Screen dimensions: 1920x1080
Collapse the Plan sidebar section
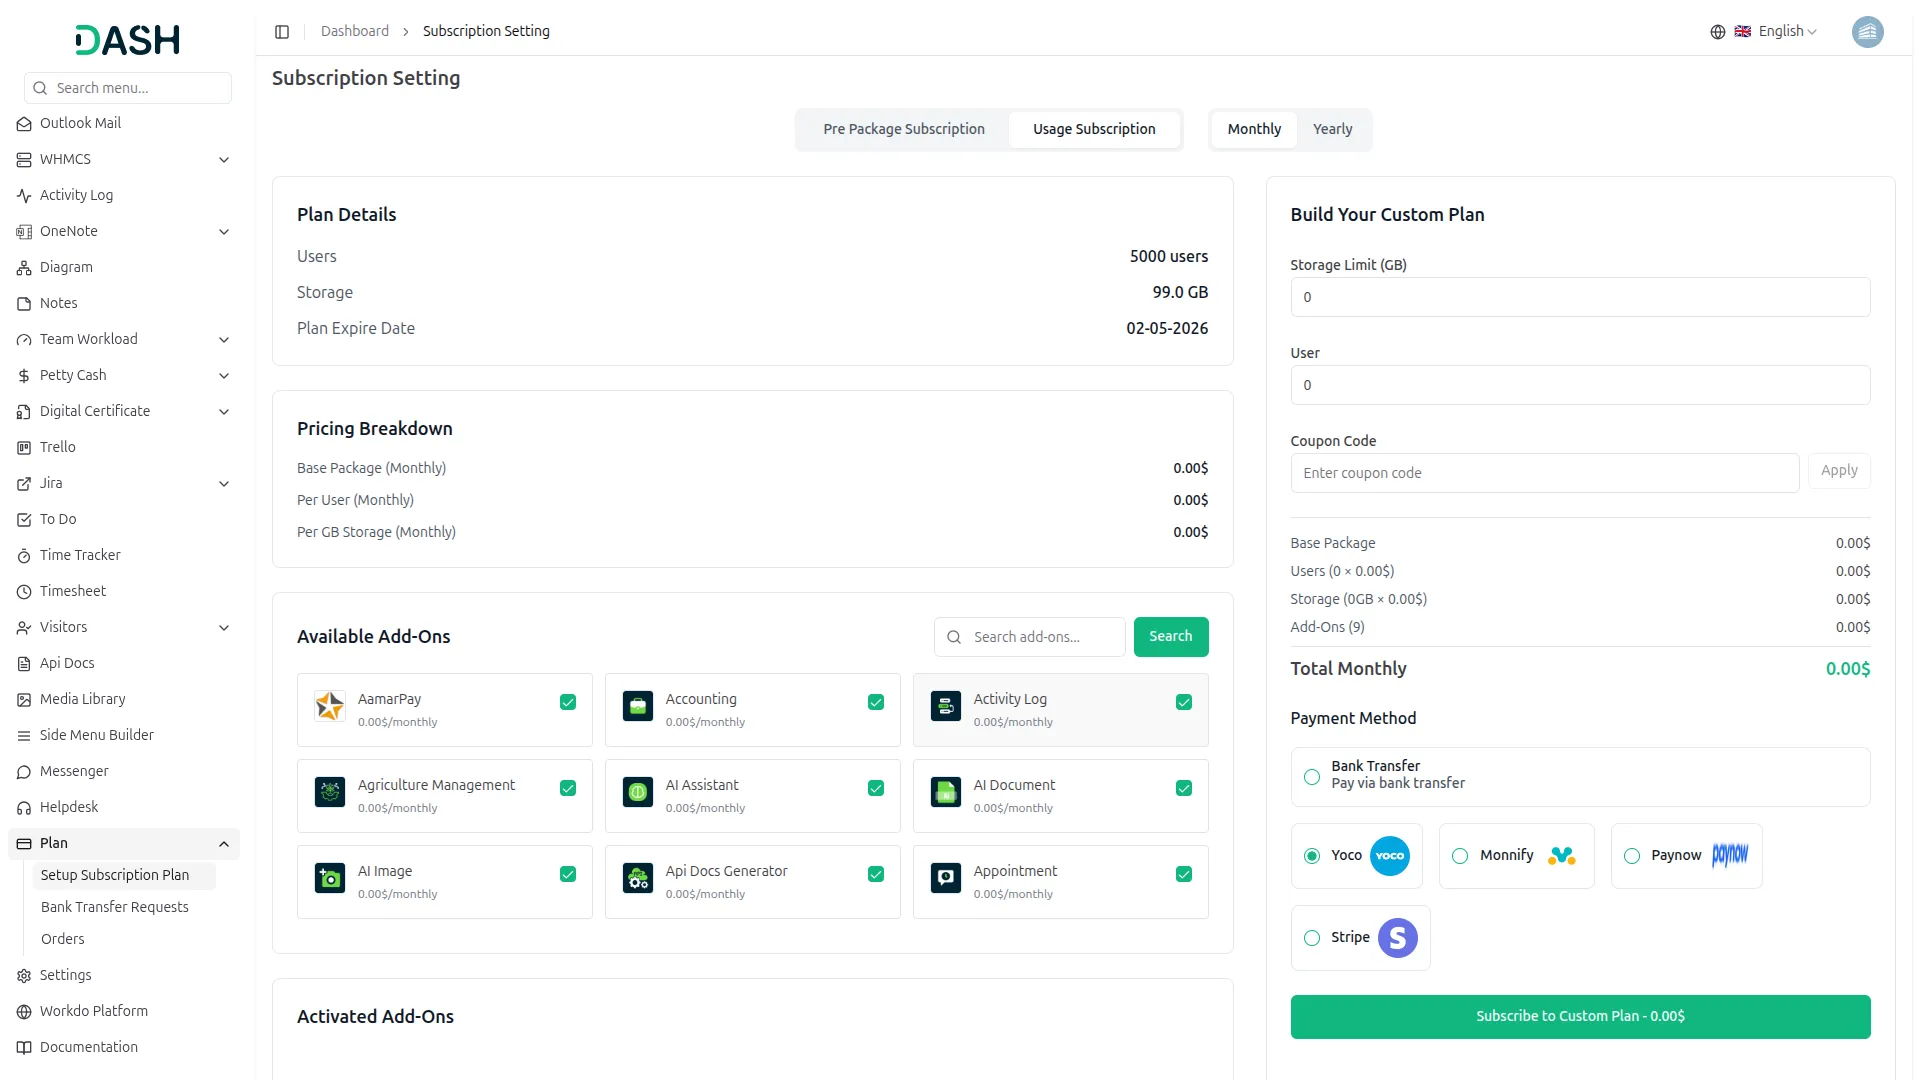pos(224,844)
